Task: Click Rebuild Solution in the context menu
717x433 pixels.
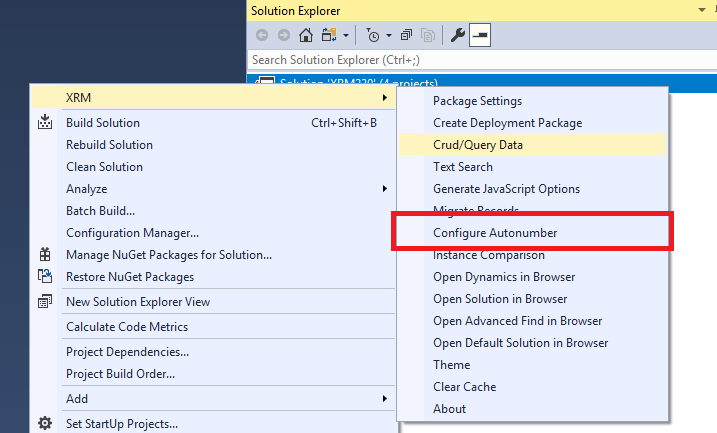Action: (x=109, y=145)
